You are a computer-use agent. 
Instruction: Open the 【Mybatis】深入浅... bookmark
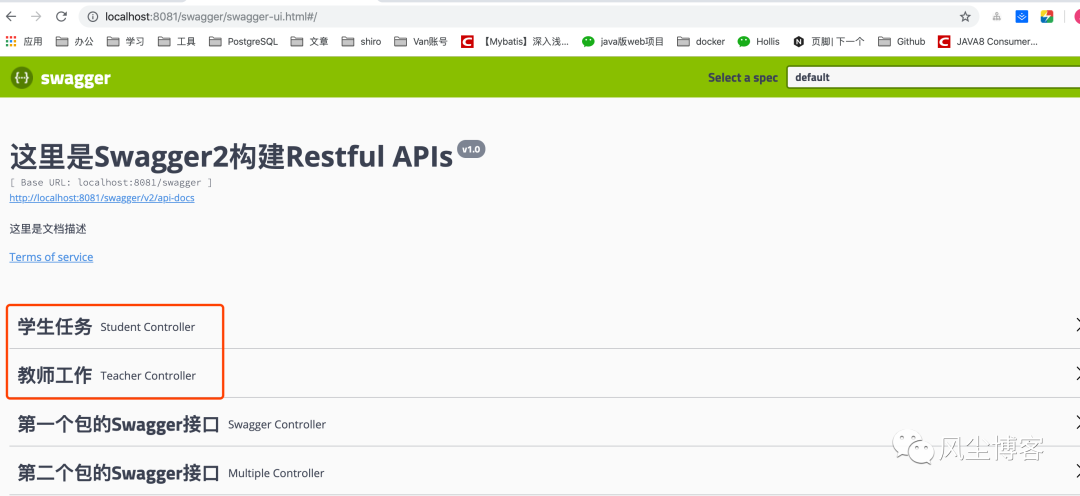[515, 41]
